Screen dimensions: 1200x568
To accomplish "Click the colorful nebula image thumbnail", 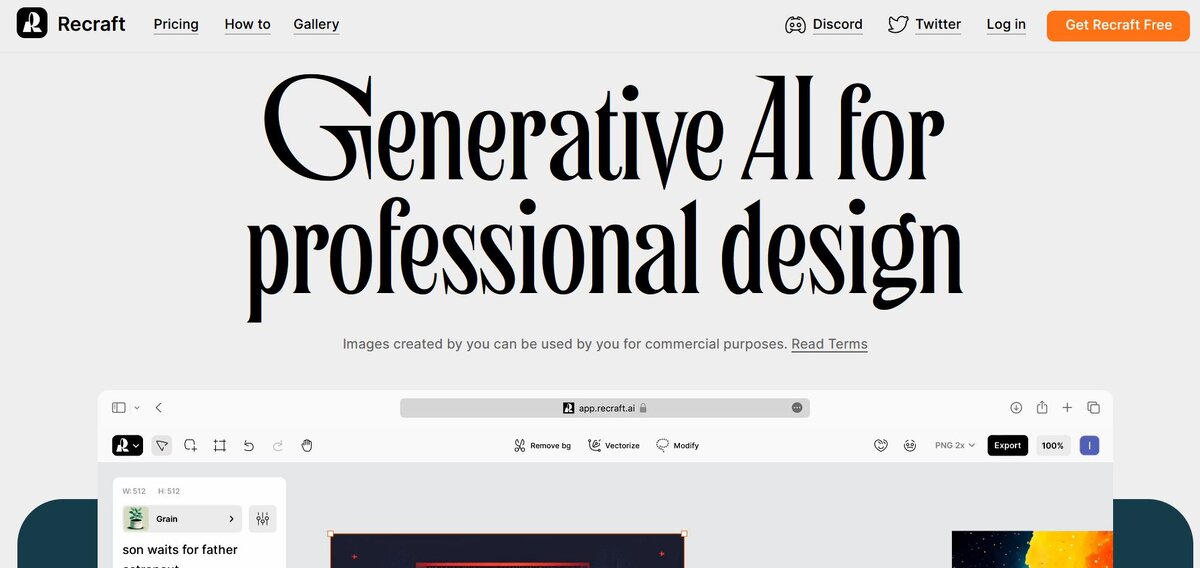I will click(x=1032, y=549).
